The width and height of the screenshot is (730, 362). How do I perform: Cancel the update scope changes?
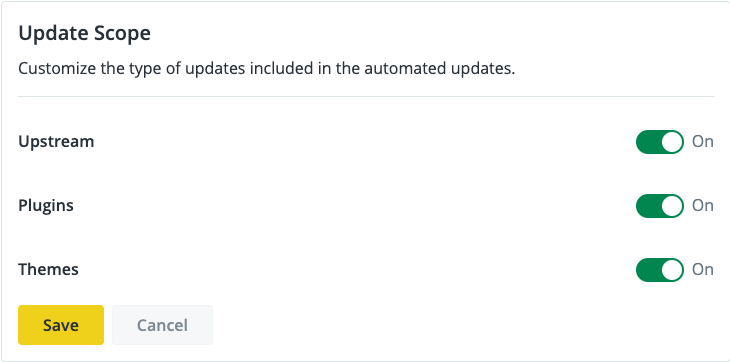tap(162, 325)
